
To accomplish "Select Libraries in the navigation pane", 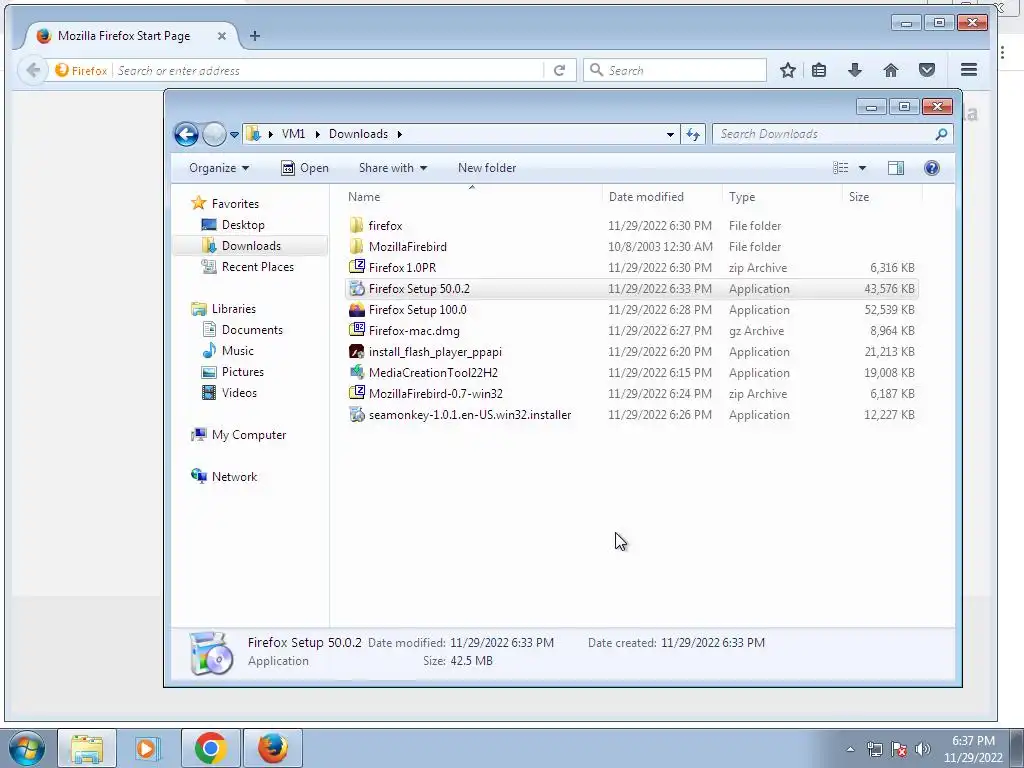I will 233,309.
